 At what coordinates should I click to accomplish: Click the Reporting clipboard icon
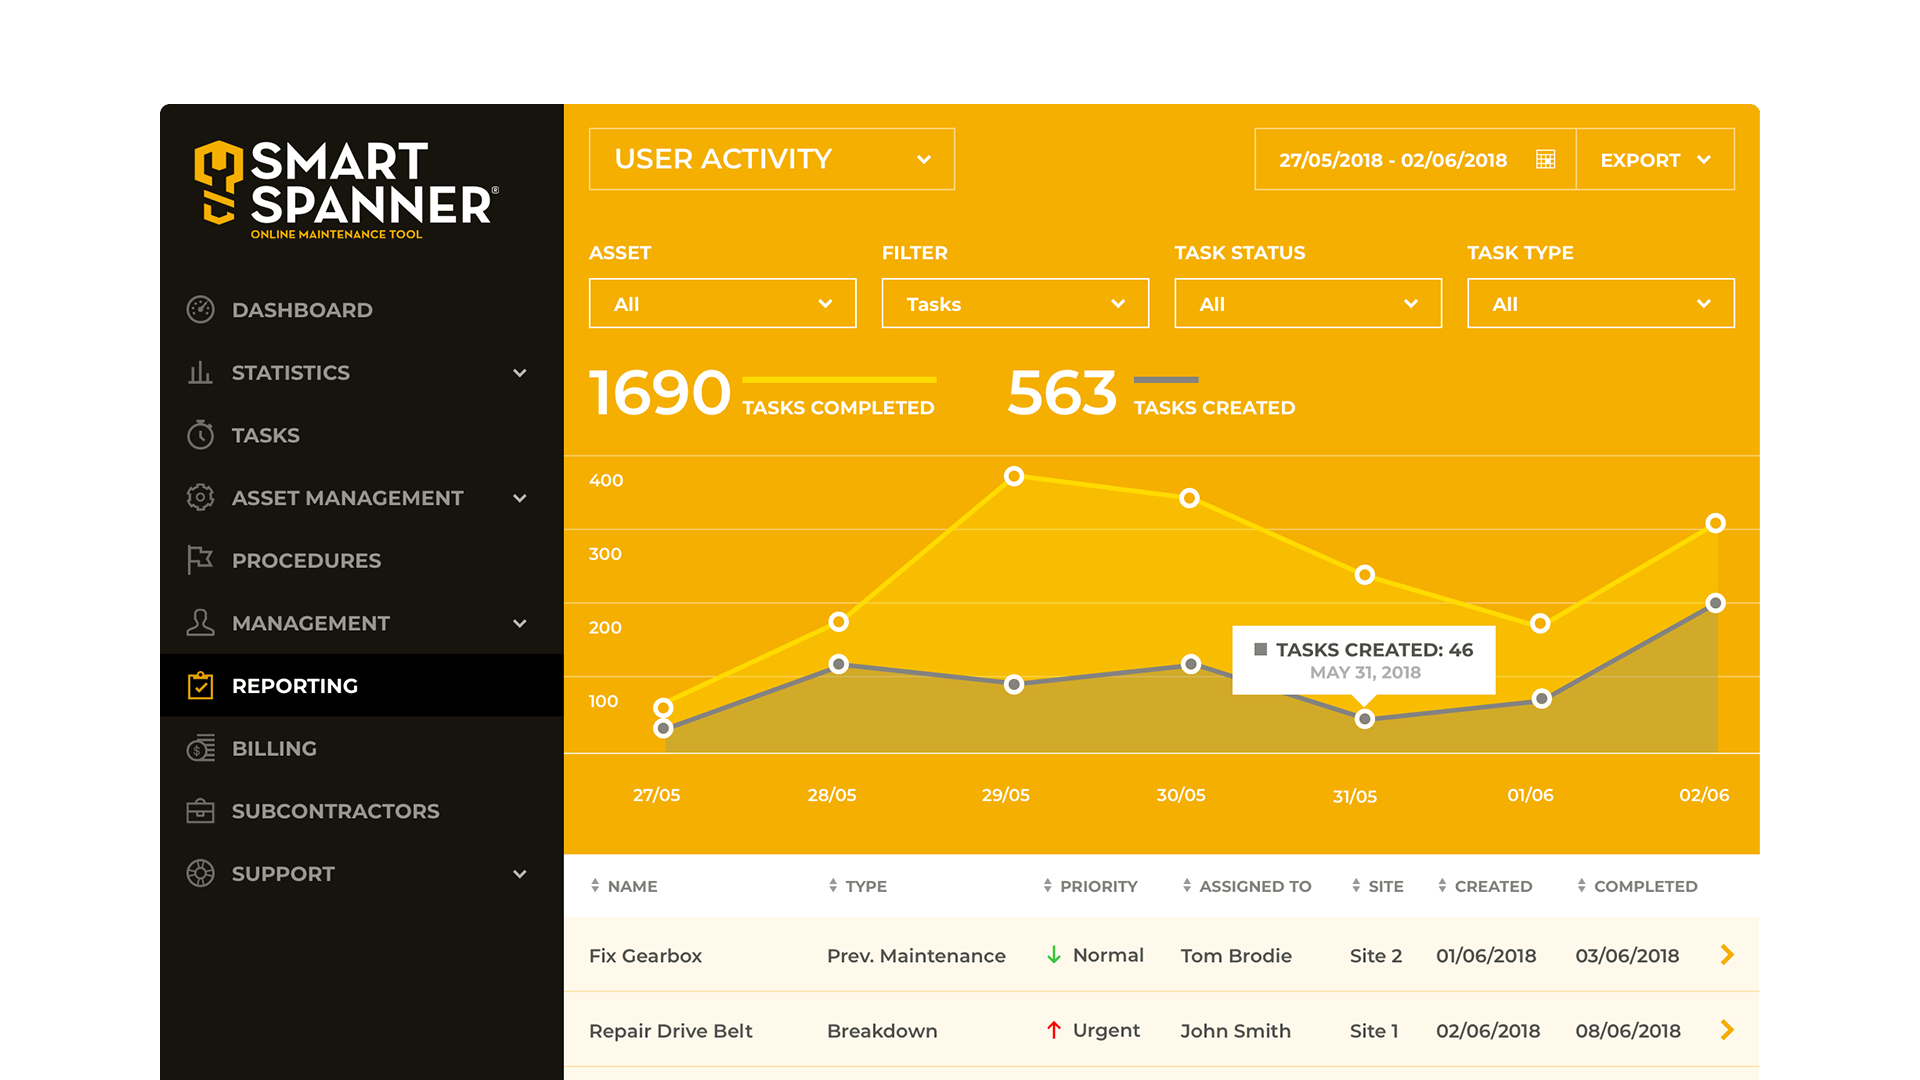(200, 686)
